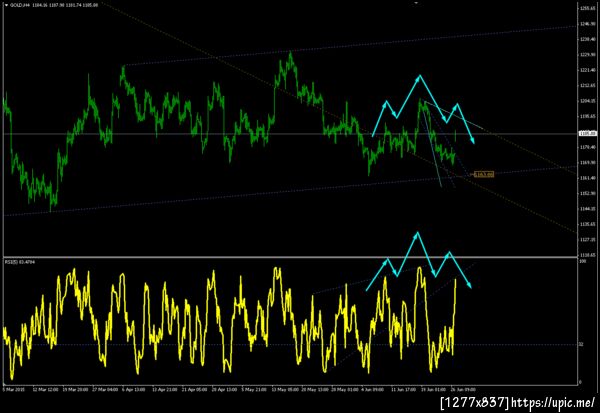Click the '11 Jun 17:00' time axis label
Image resolution: width=600 pixels, height=413 pixels.
click(403, 389)
